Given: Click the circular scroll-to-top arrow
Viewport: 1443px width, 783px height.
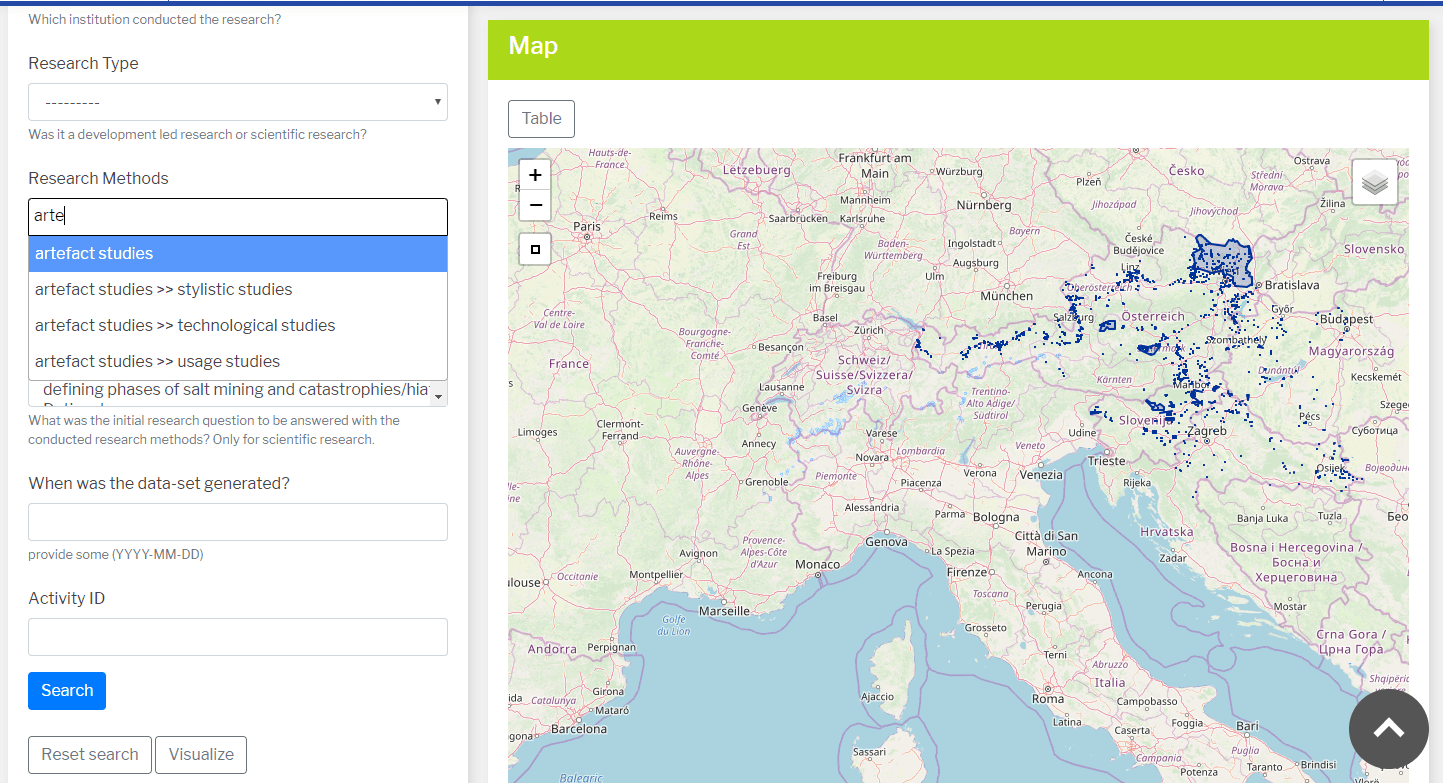Looking at the screenshot, I should [x=1389, y=729].
